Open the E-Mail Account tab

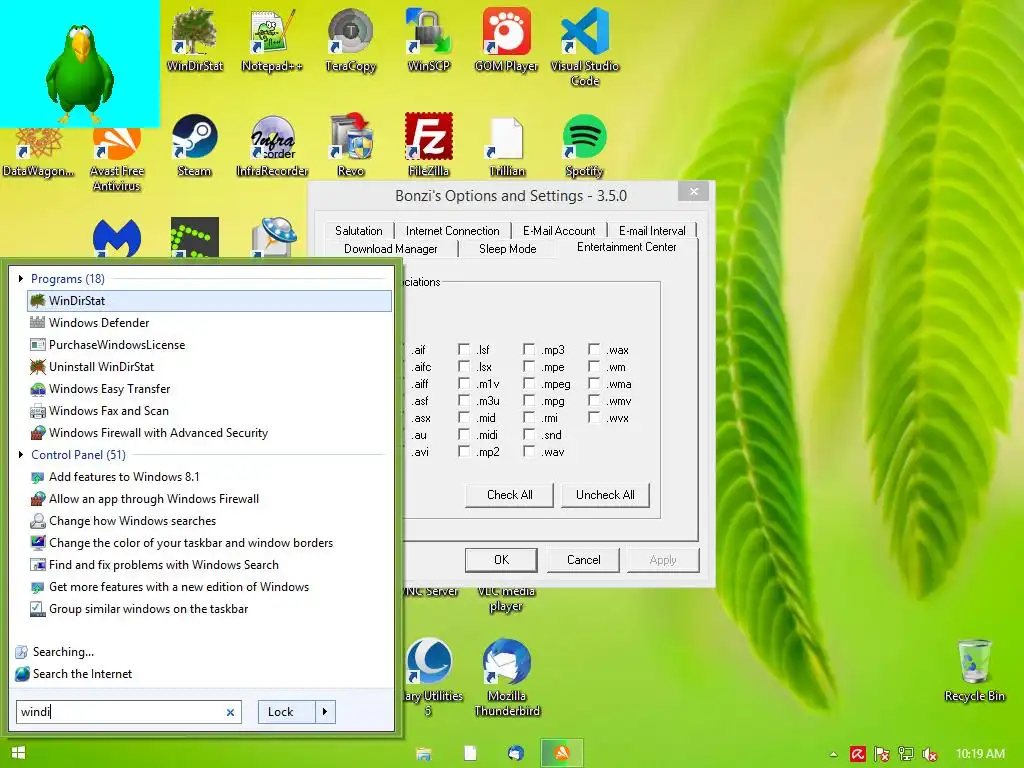click(x=559, y=231)
